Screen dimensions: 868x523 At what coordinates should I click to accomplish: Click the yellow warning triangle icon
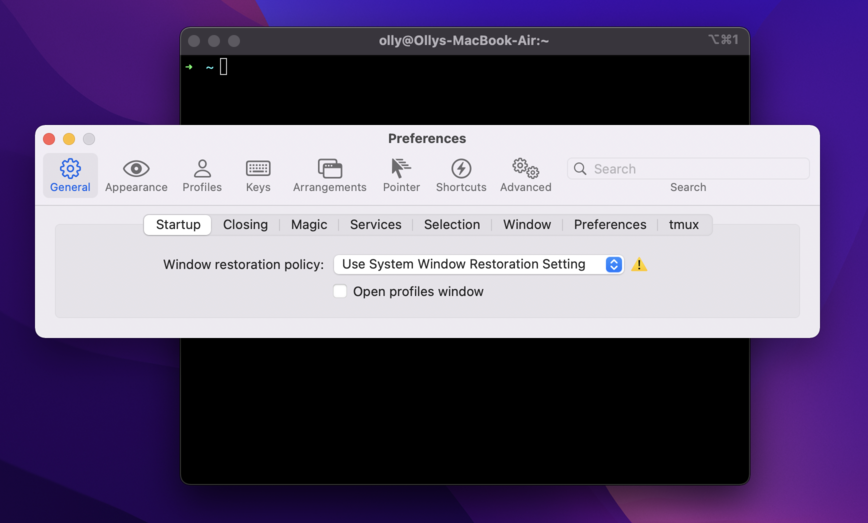tap(639, 265)
